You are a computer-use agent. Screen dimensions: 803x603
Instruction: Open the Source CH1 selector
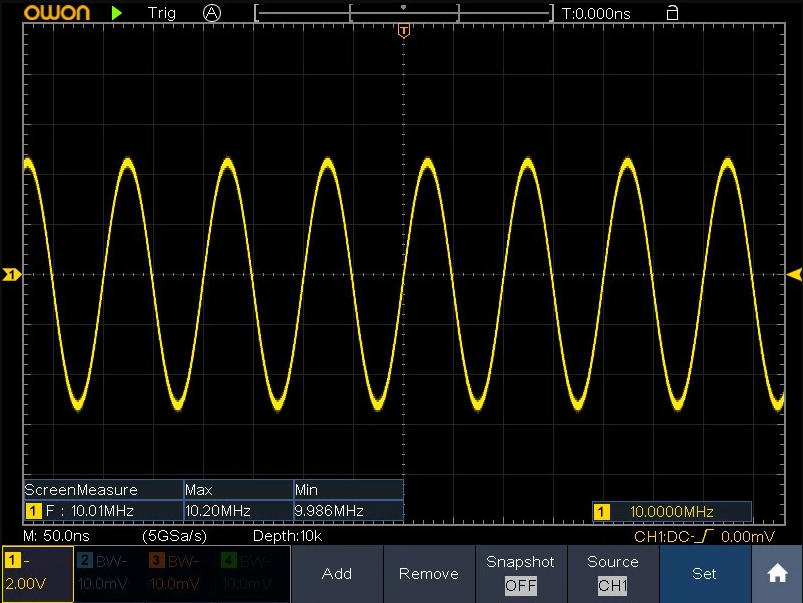(612, 574)
